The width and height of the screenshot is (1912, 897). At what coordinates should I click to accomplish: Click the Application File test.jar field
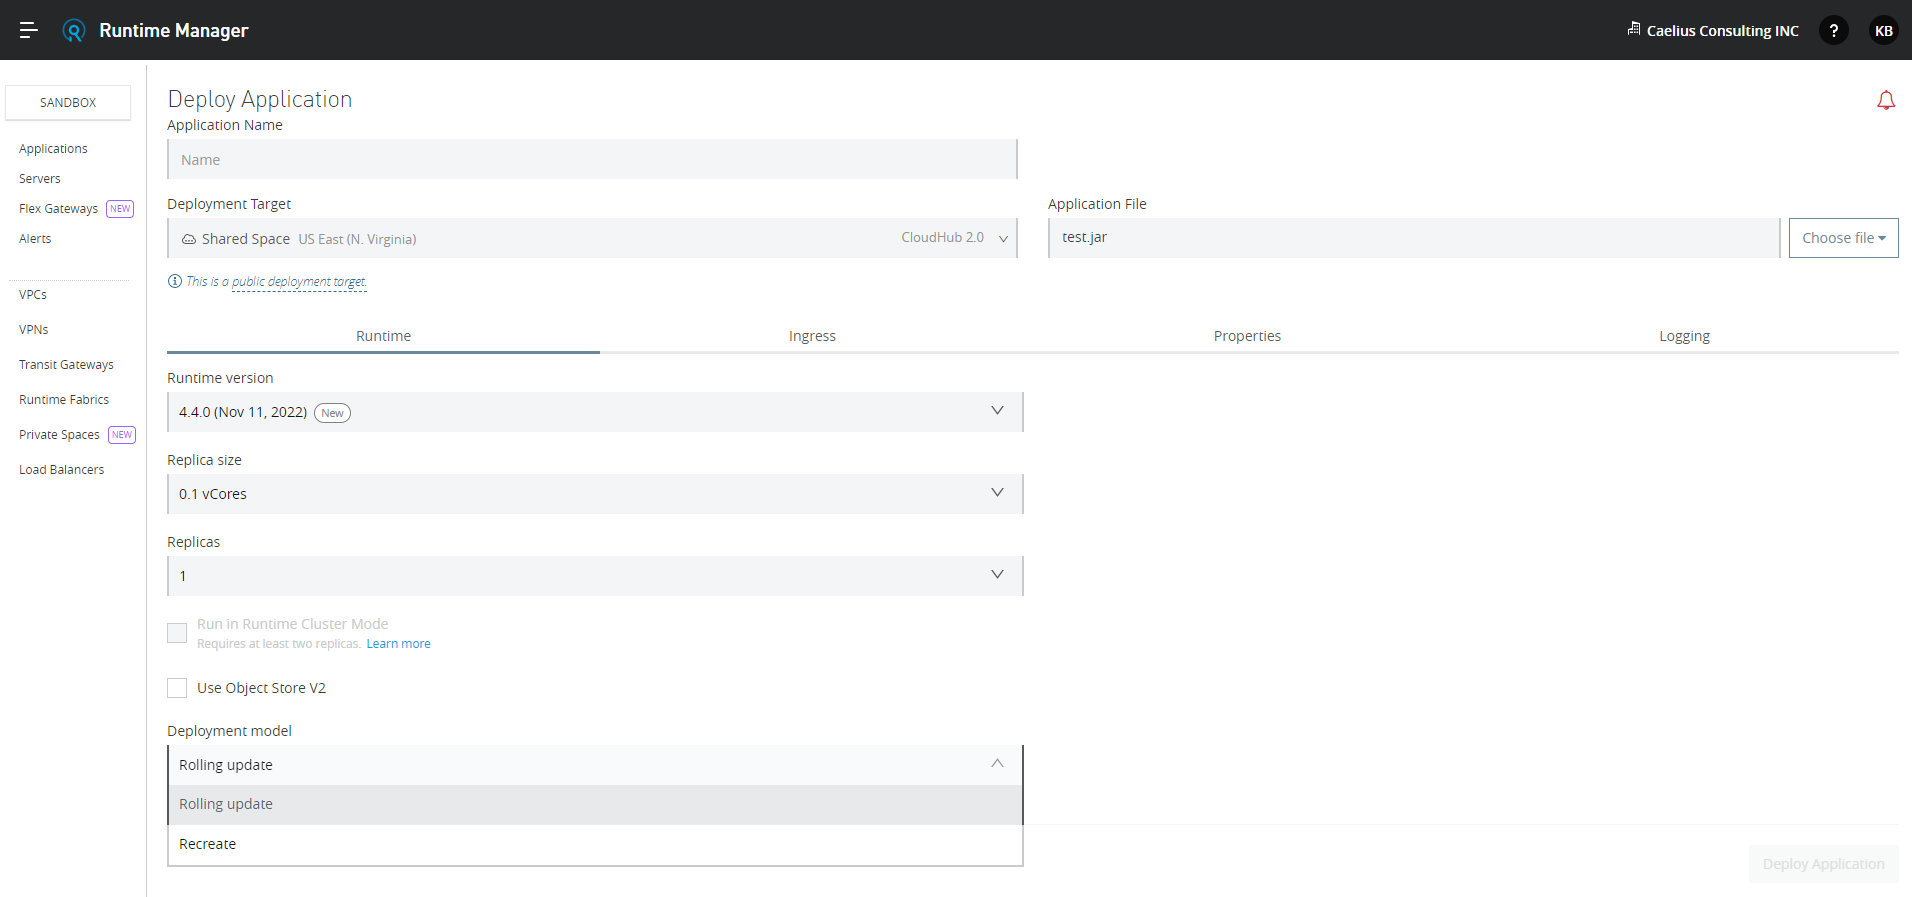coord(1414,238)
